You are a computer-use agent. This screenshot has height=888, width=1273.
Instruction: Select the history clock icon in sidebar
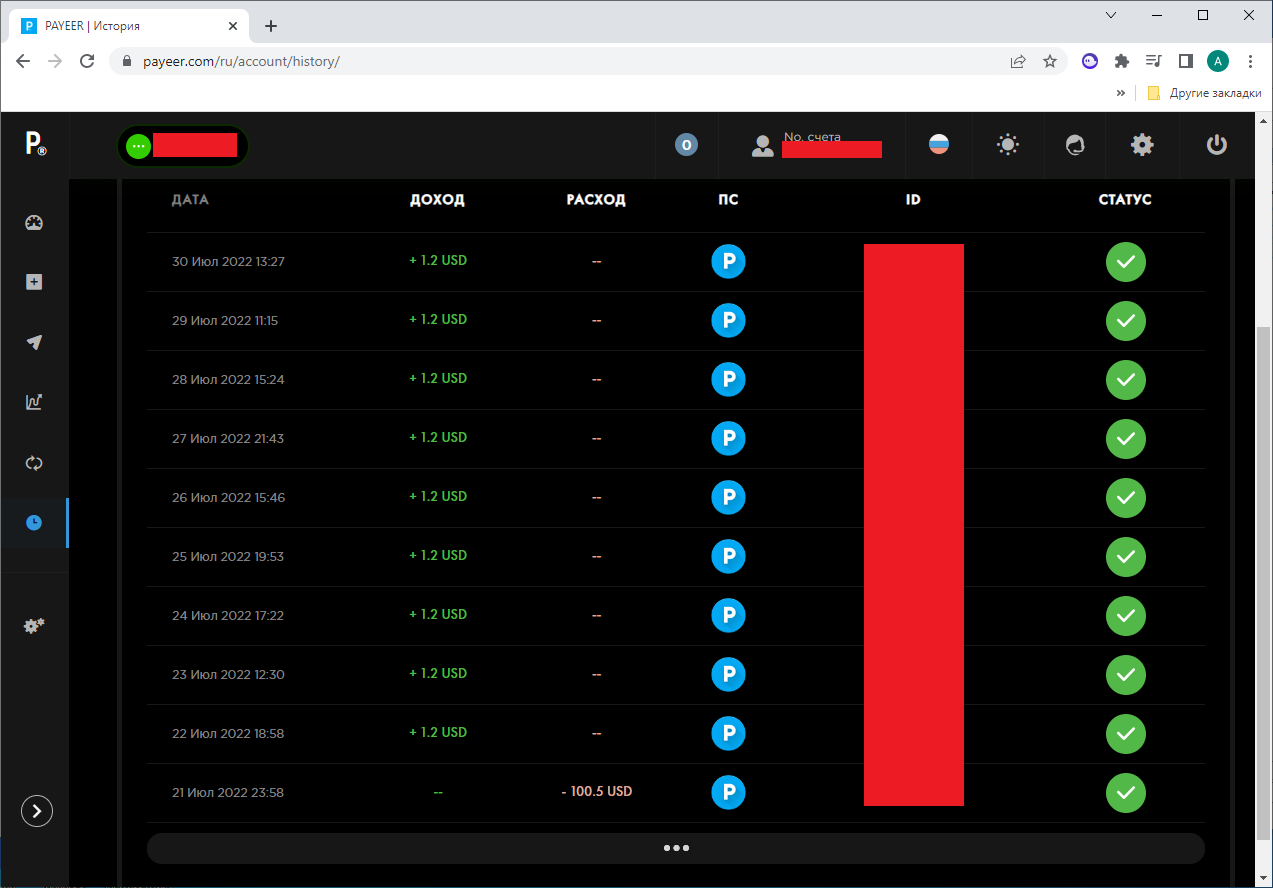point(34,522)
